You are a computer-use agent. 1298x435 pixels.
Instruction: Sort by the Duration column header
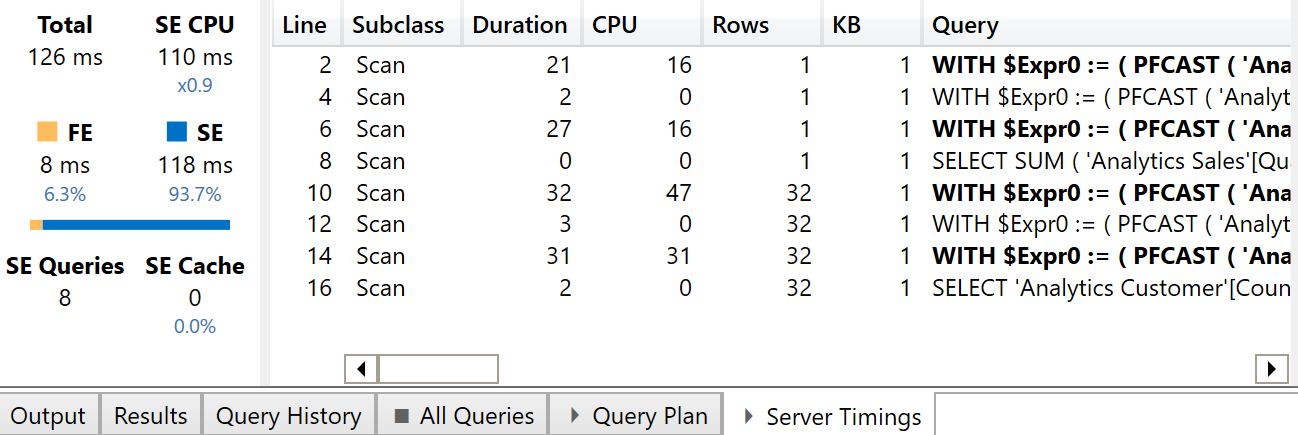coord(520,25)
